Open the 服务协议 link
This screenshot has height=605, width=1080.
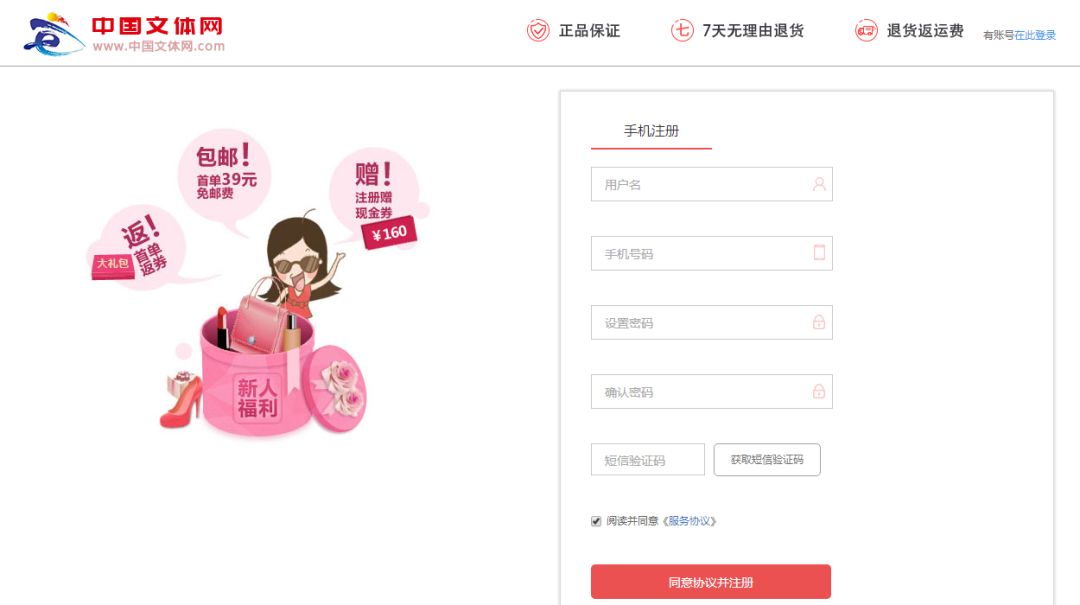tap(689, 521)
